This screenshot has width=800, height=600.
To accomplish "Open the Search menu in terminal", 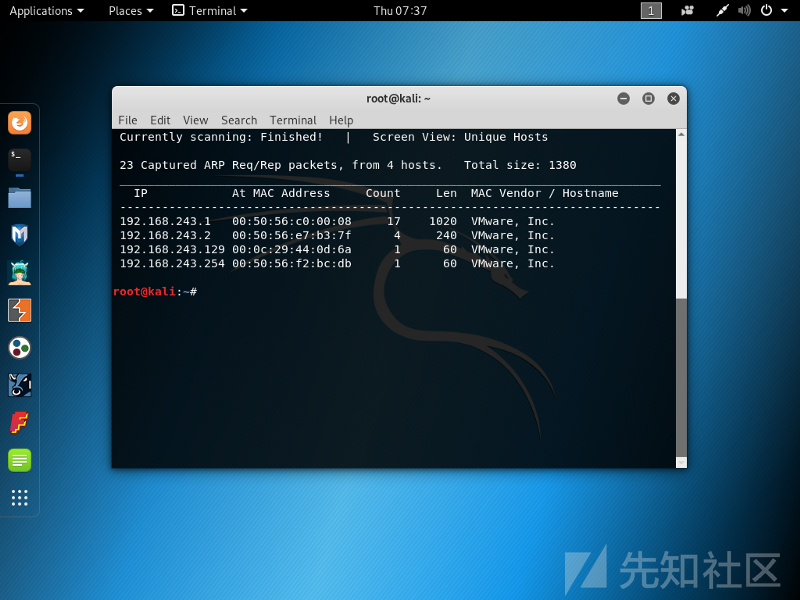I will click(239, 120).
